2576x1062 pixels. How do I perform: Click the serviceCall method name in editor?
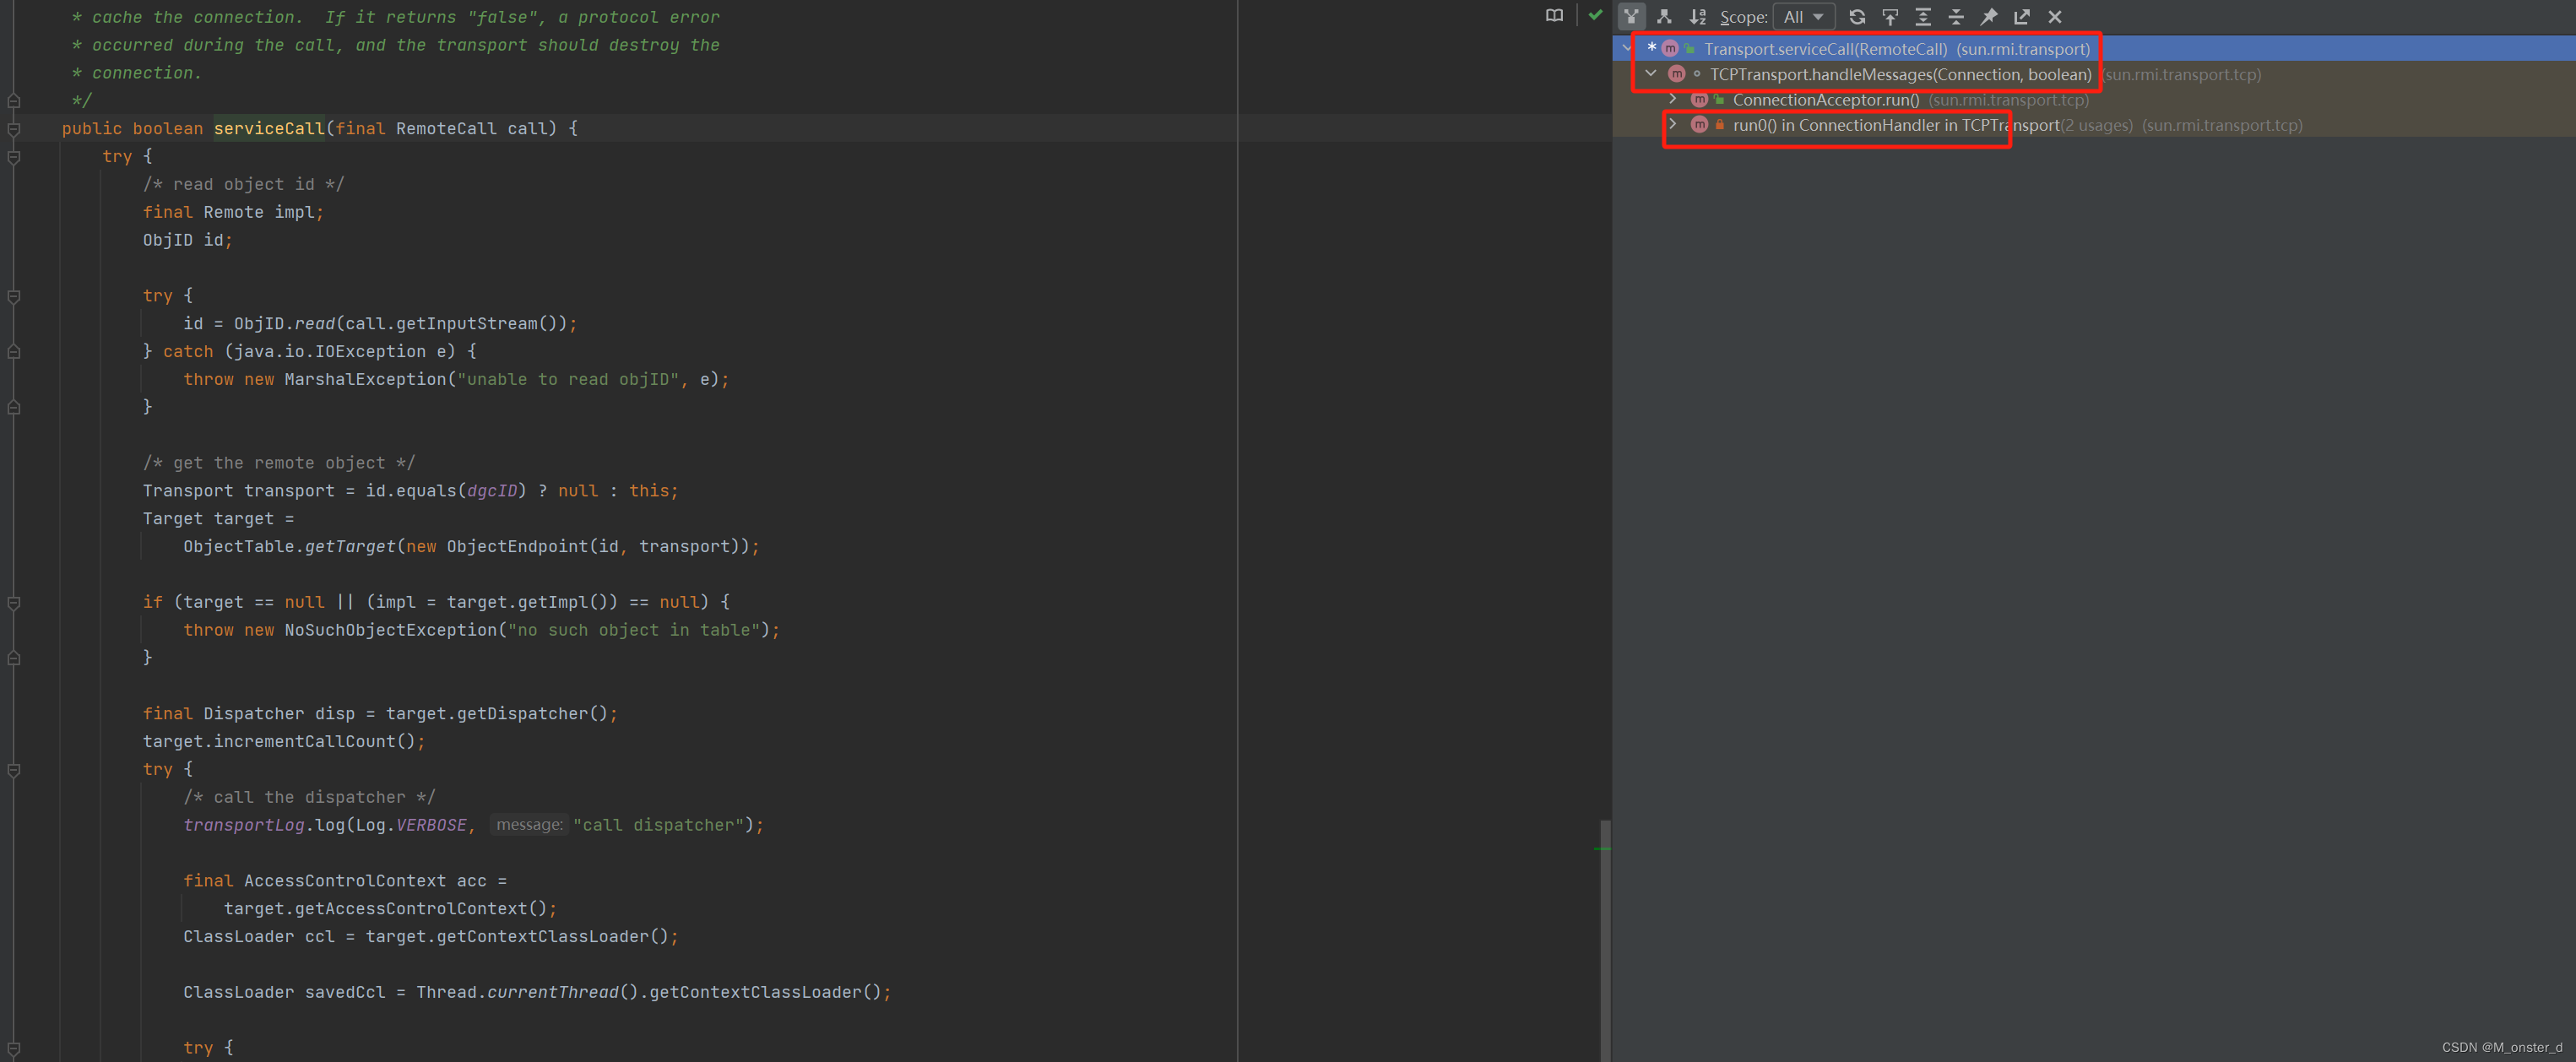click(x=269, y=128)
